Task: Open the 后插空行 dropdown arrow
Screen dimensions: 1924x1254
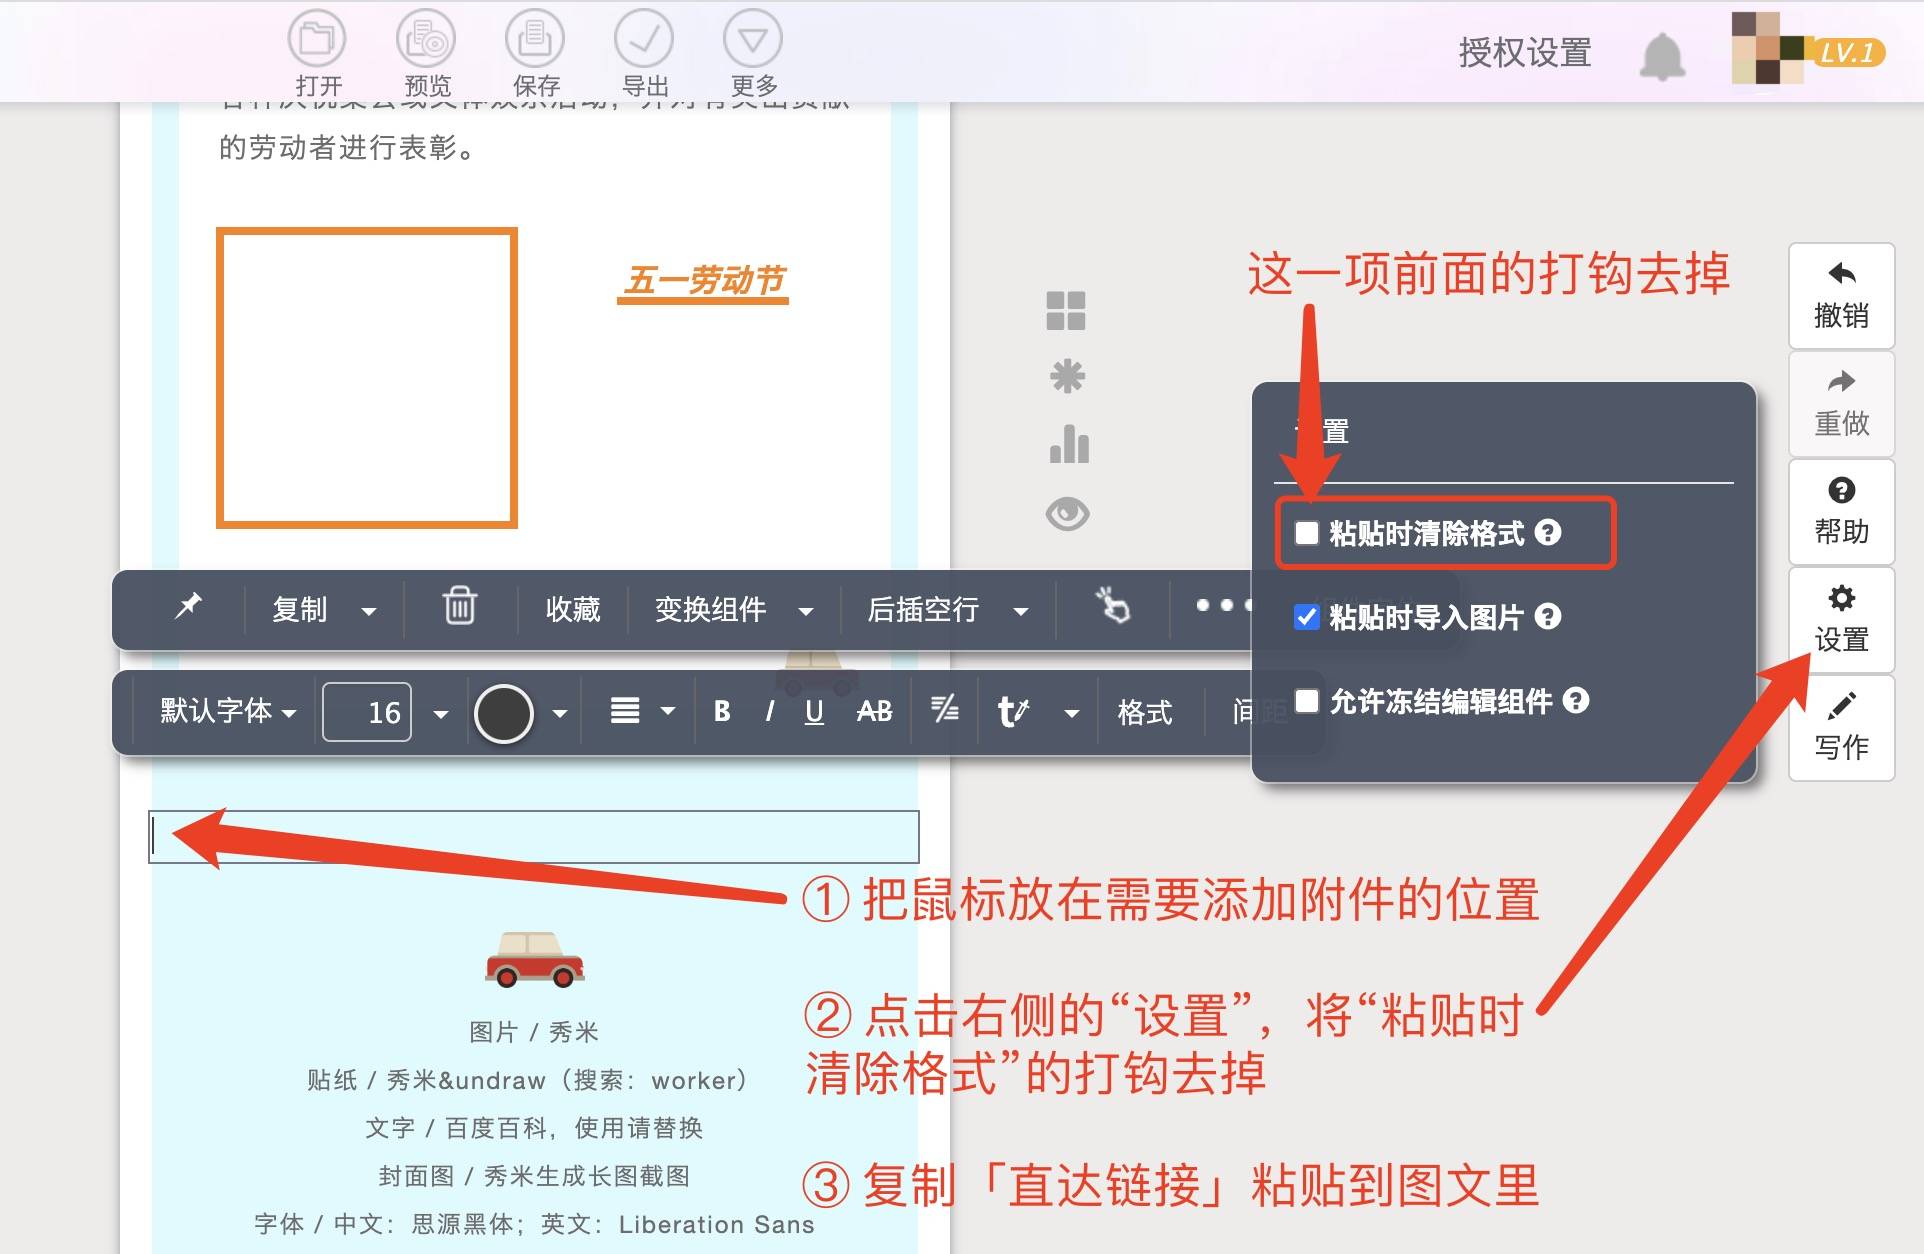Action: click(x=1022, y=610)
